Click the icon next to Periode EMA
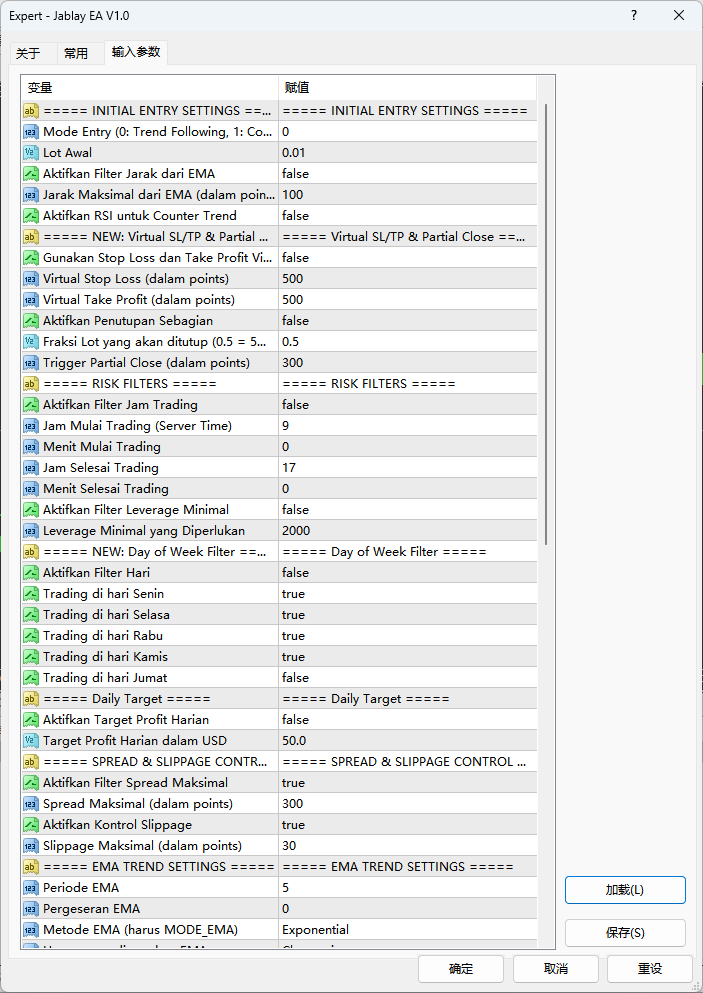The image size is (703, 993). coord(30,888)
